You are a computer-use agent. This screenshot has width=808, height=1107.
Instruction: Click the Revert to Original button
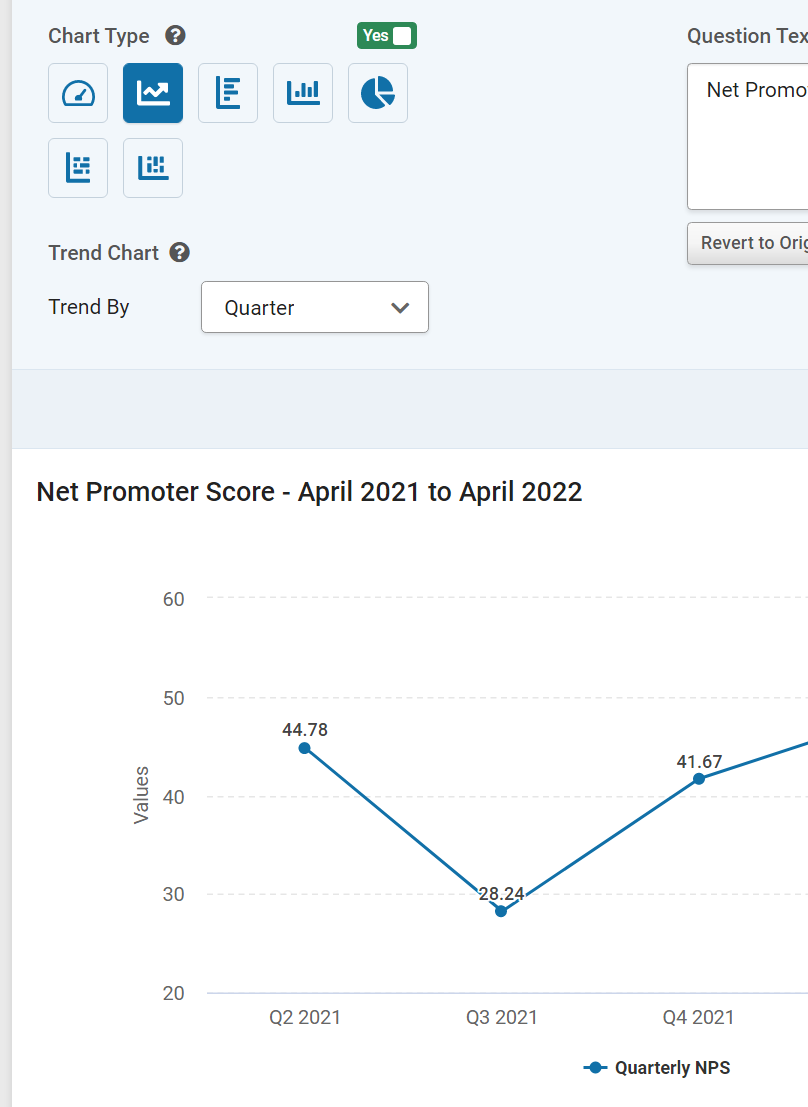[x=750, y=243]
